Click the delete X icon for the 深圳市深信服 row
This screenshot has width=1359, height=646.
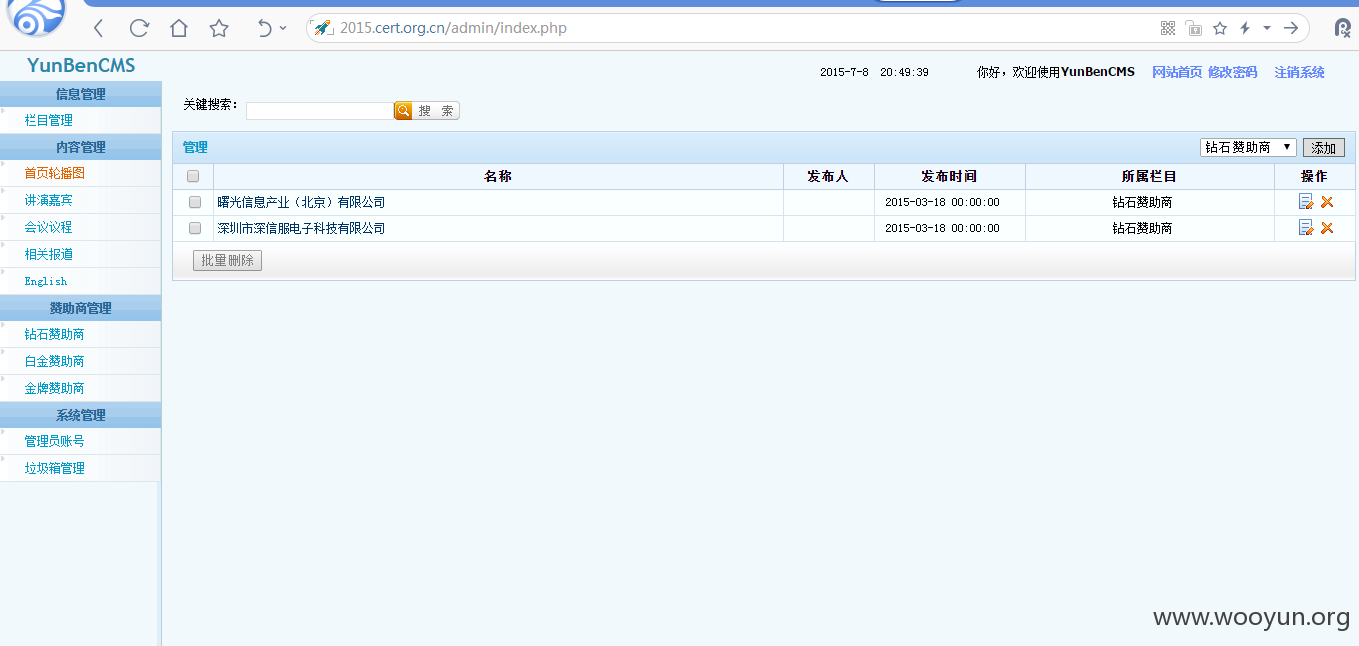tap(1327, 228)
